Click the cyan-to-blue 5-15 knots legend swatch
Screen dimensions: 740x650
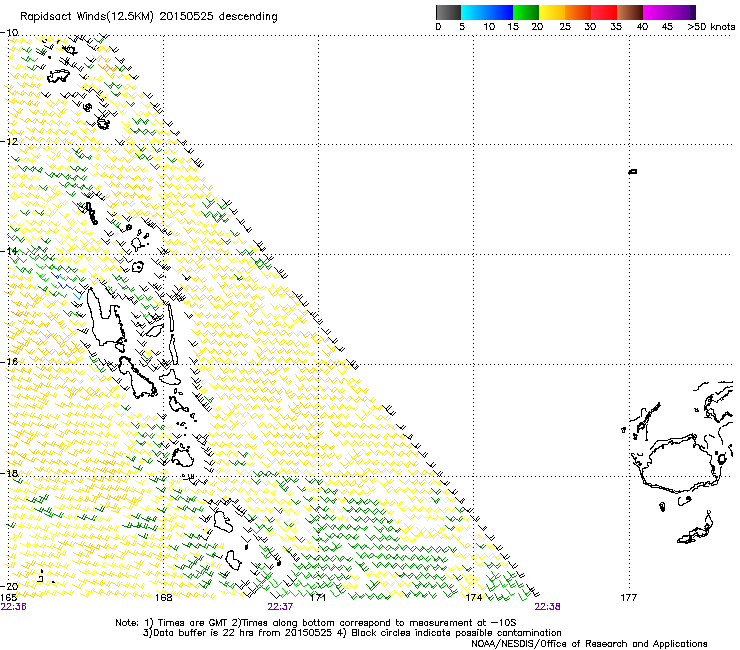click(487, 12)
